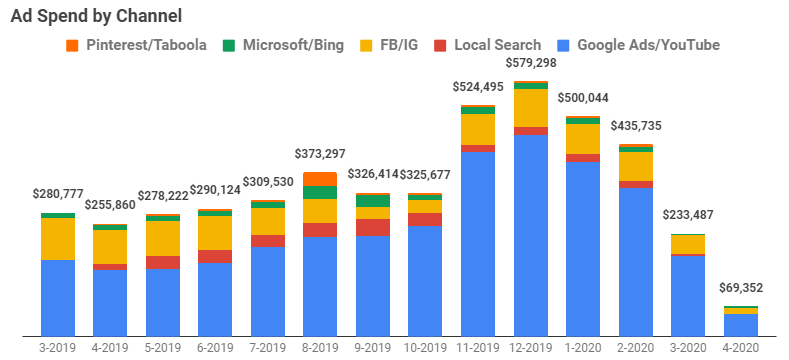The height and width of the screenshot is (360, 789).
Task: Click the 6-2019 axis label
Action: point(215,348)
